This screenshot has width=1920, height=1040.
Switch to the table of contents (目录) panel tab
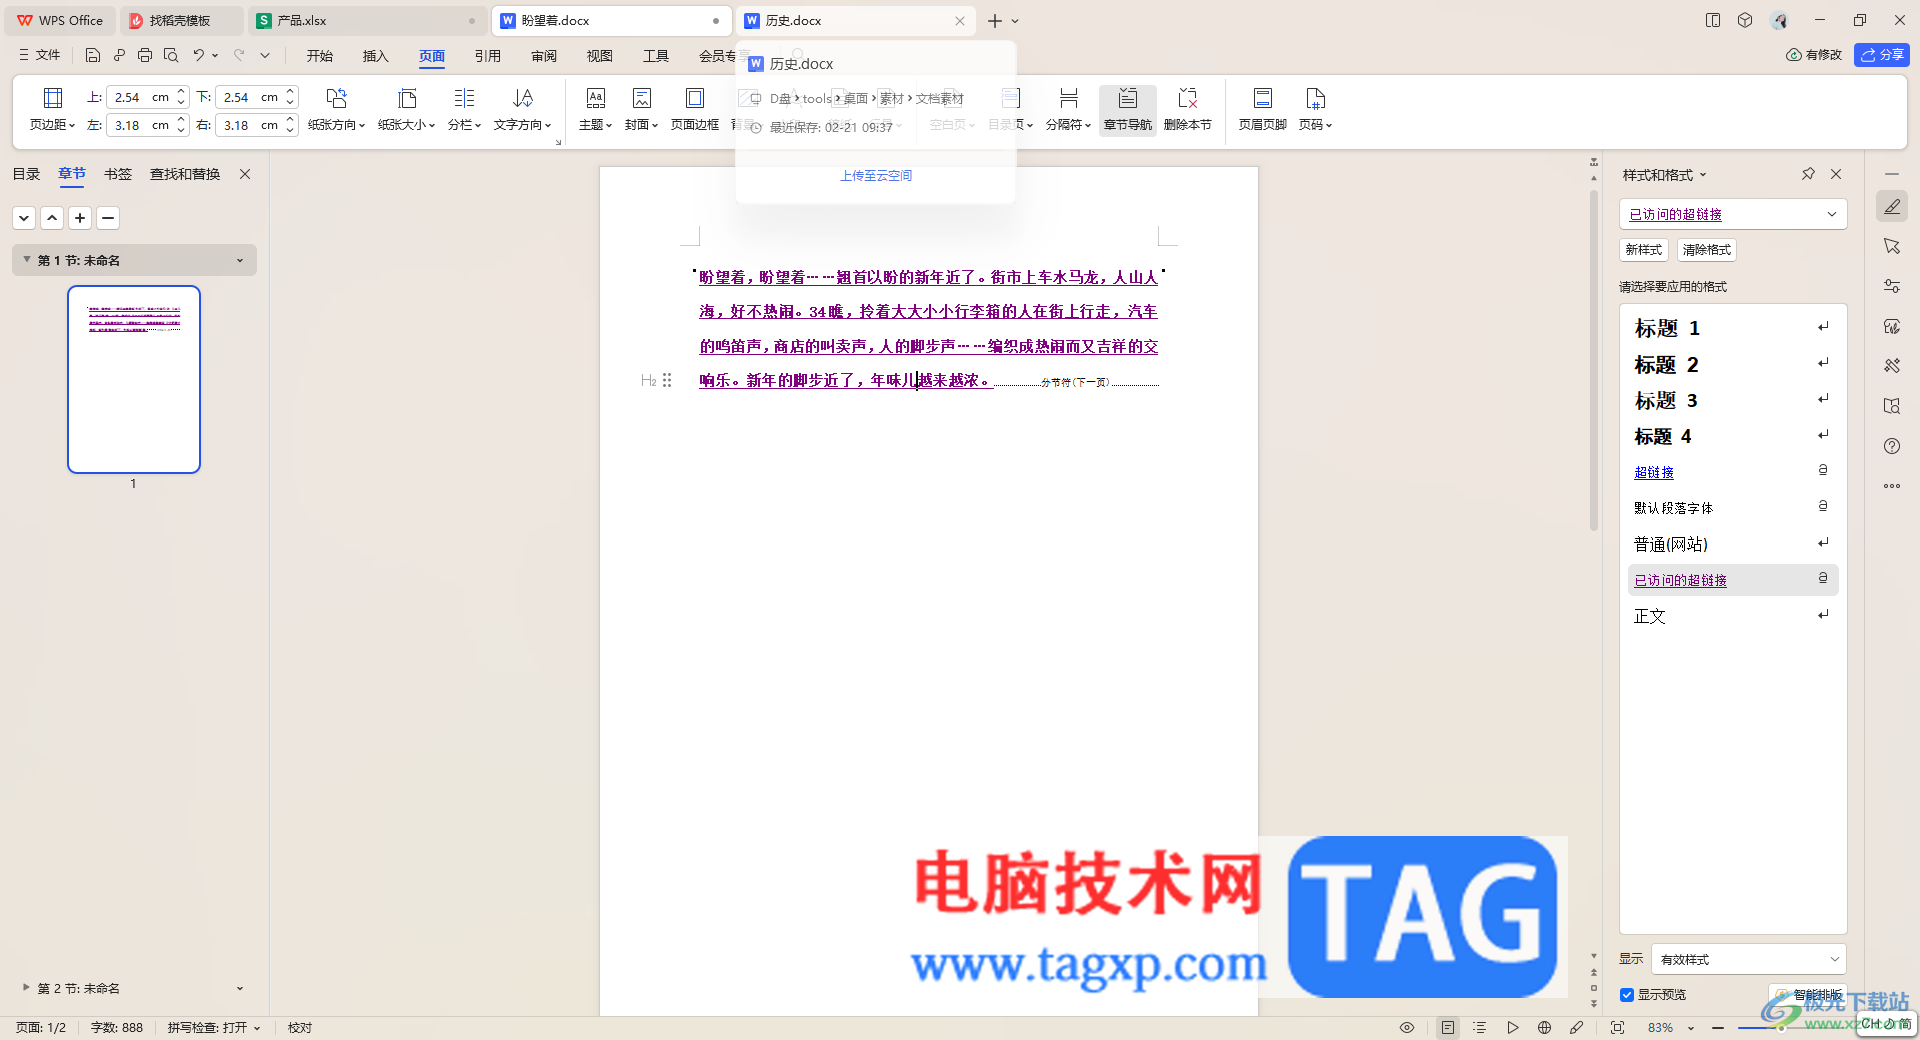point(26,174)
